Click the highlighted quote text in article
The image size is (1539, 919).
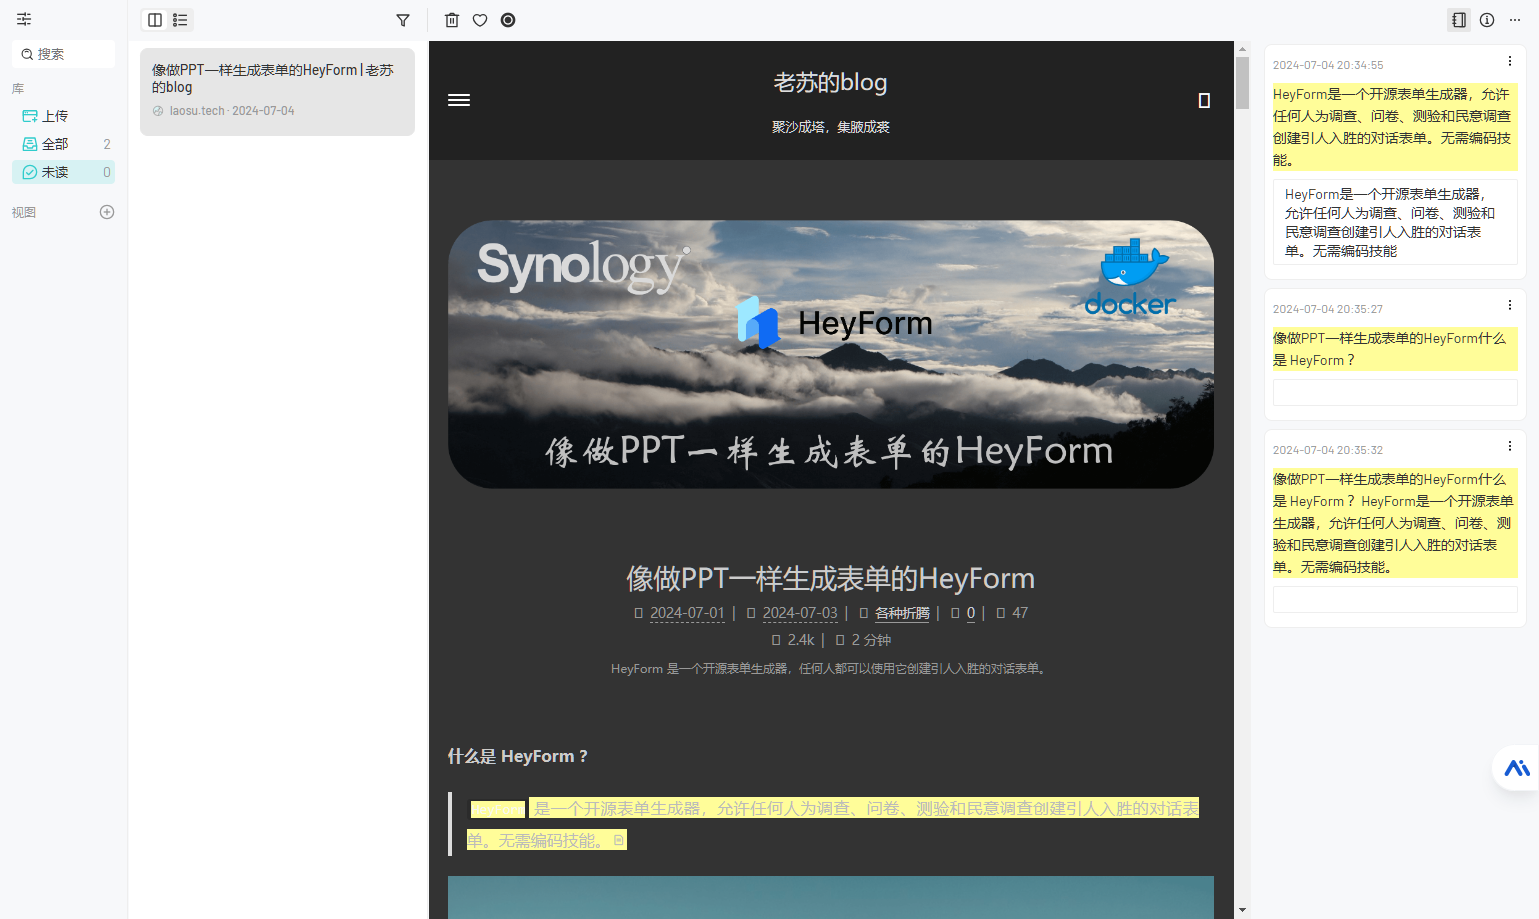click(832, 824)
